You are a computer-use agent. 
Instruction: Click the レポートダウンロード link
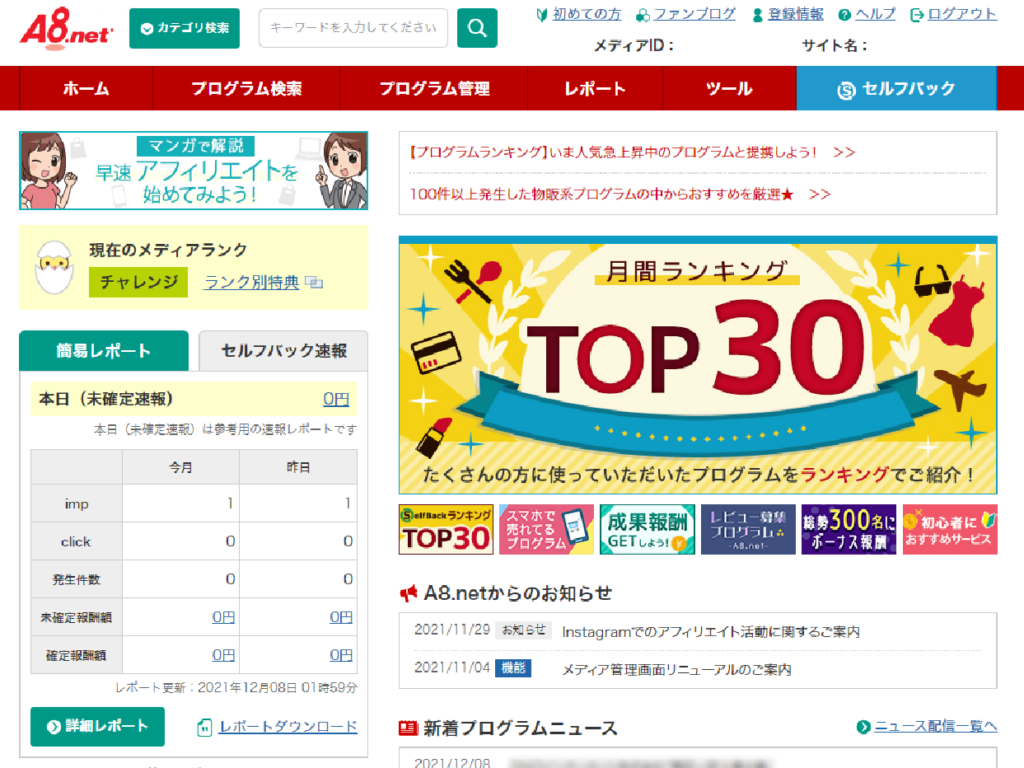[288, 727]
